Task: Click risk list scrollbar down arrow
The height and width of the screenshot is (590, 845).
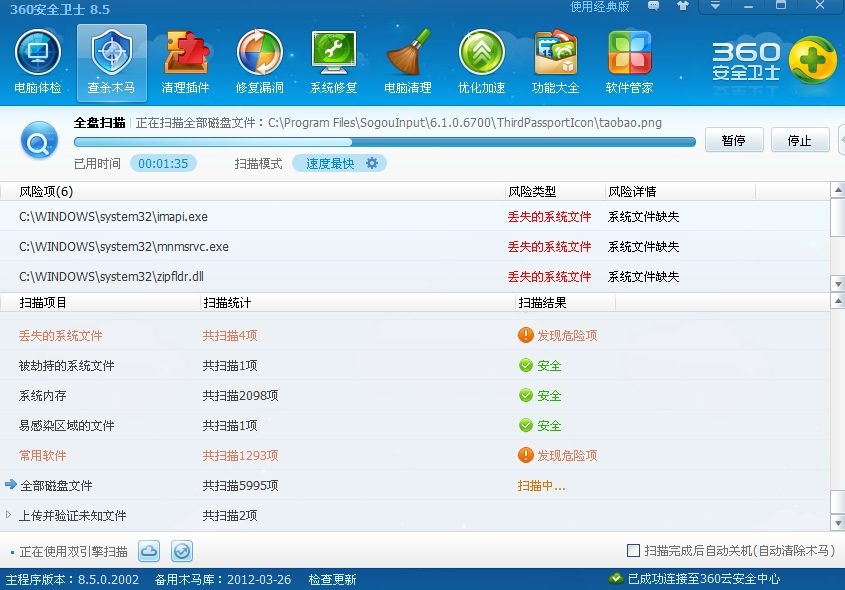Action: pyautogui.click(x=838, y=284)
